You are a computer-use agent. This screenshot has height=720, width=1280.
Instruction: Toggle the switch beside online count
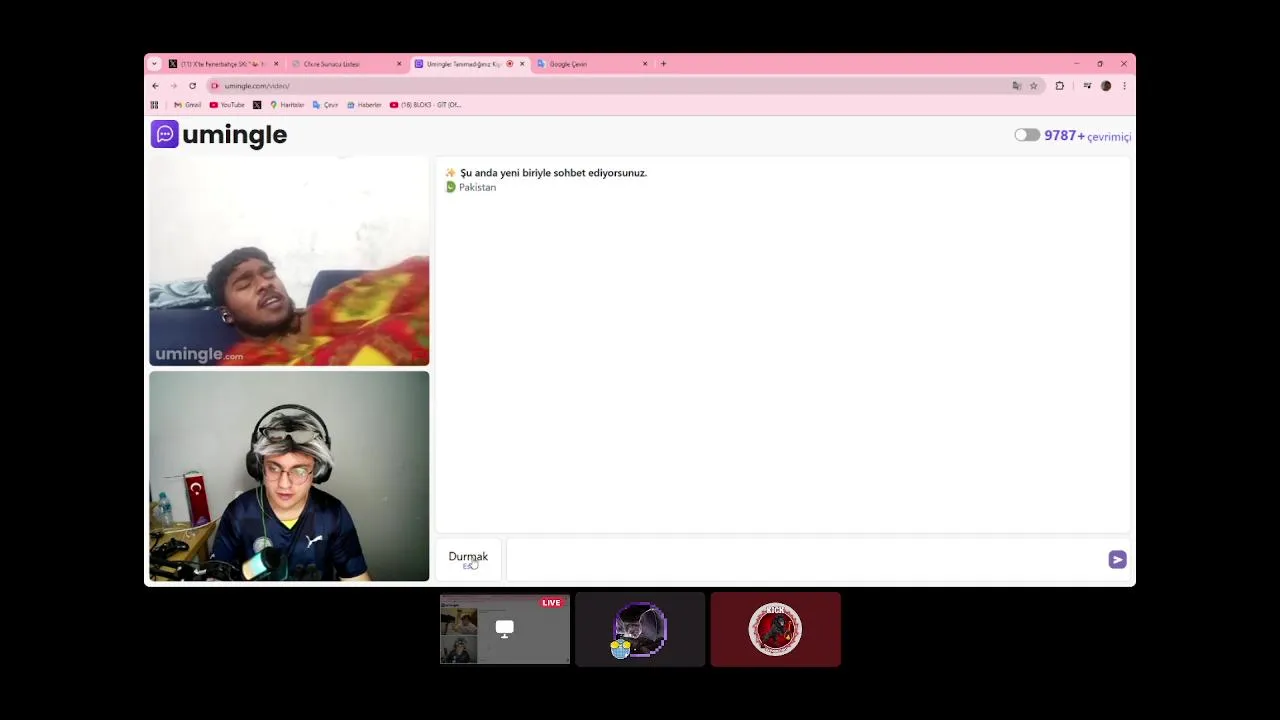(1026, 135)
